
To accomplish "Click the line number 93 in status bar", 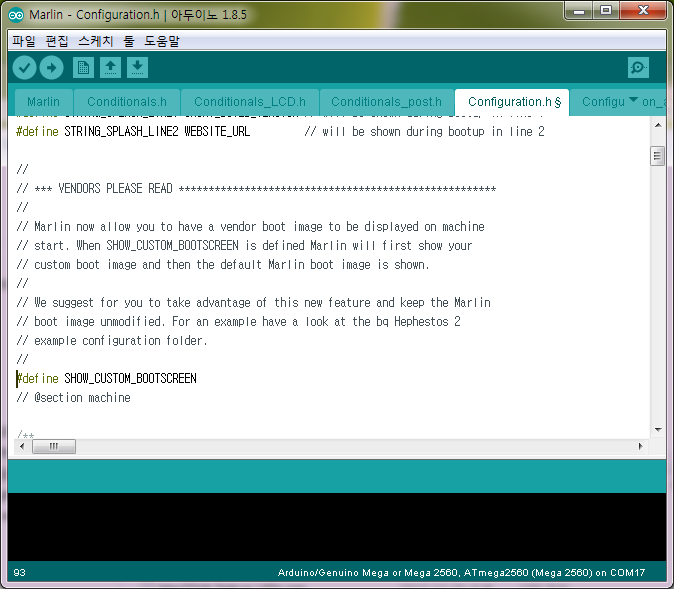I will (19, 573).
